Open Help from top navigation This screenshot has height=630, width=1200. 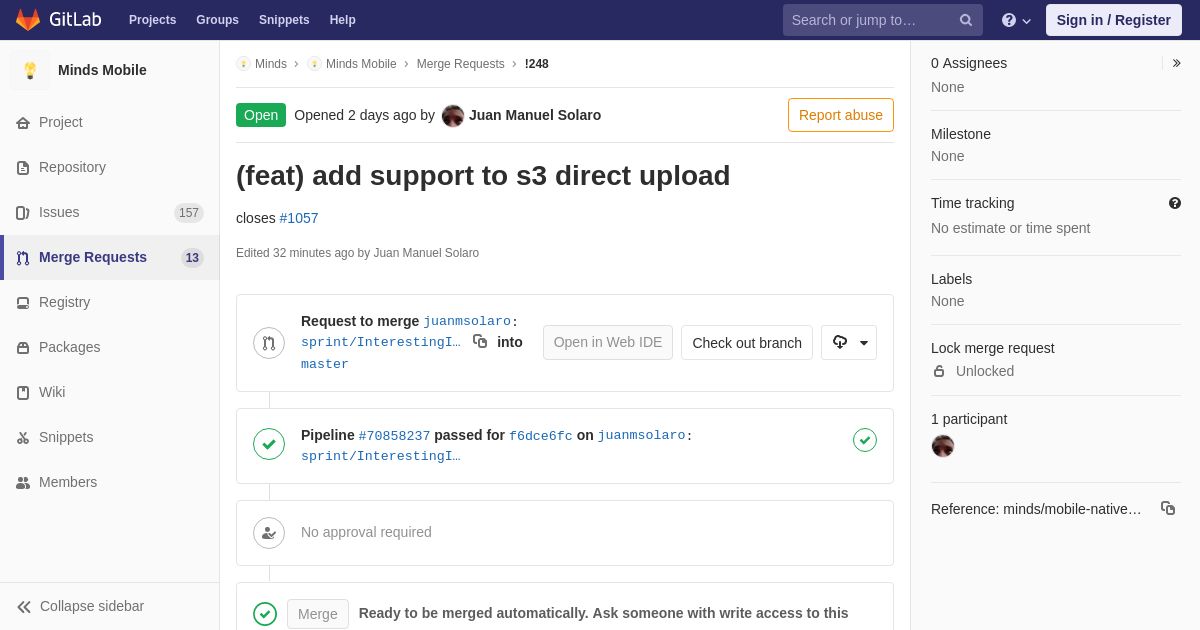pyautogui.click(x=342, y=20)
